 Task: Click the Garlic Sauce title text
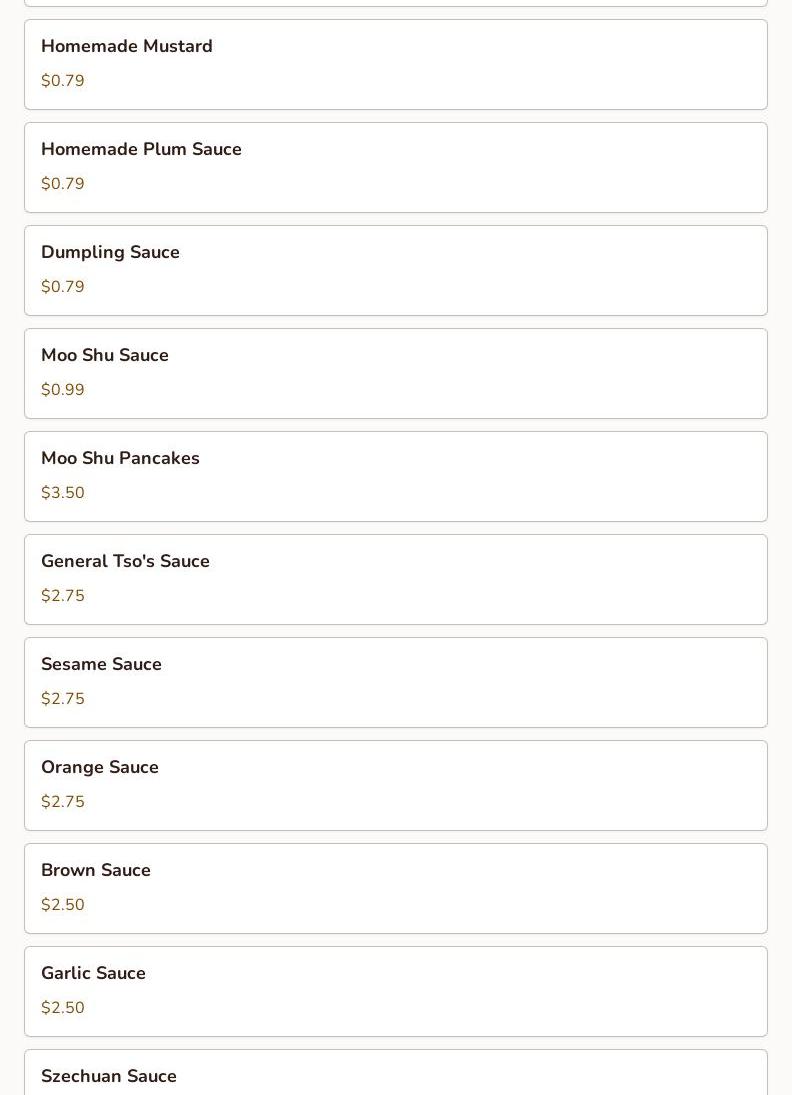pos(93,973)
